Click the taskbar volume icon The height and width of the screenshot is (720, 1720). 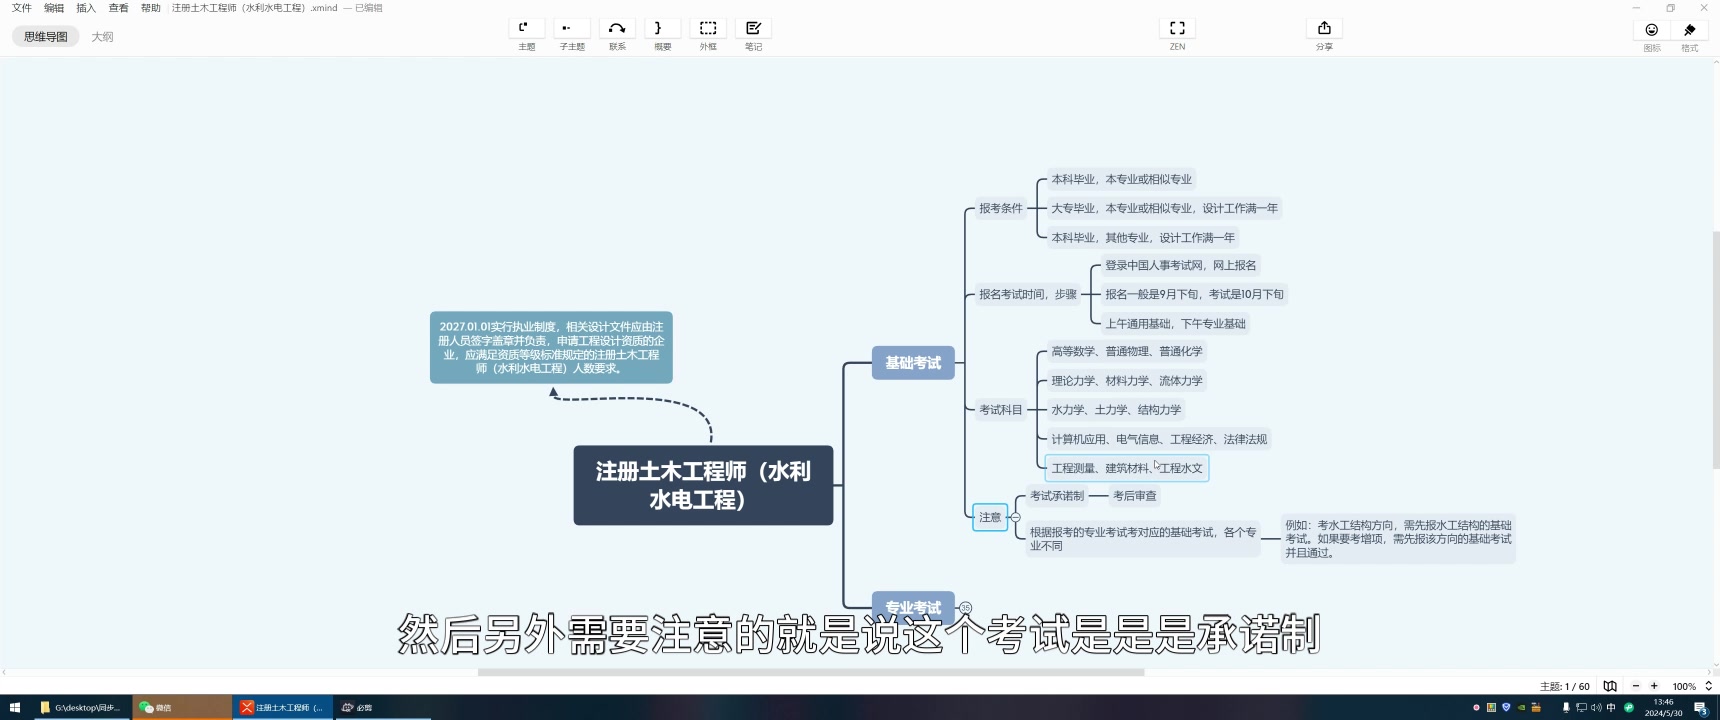[1596, 707]
